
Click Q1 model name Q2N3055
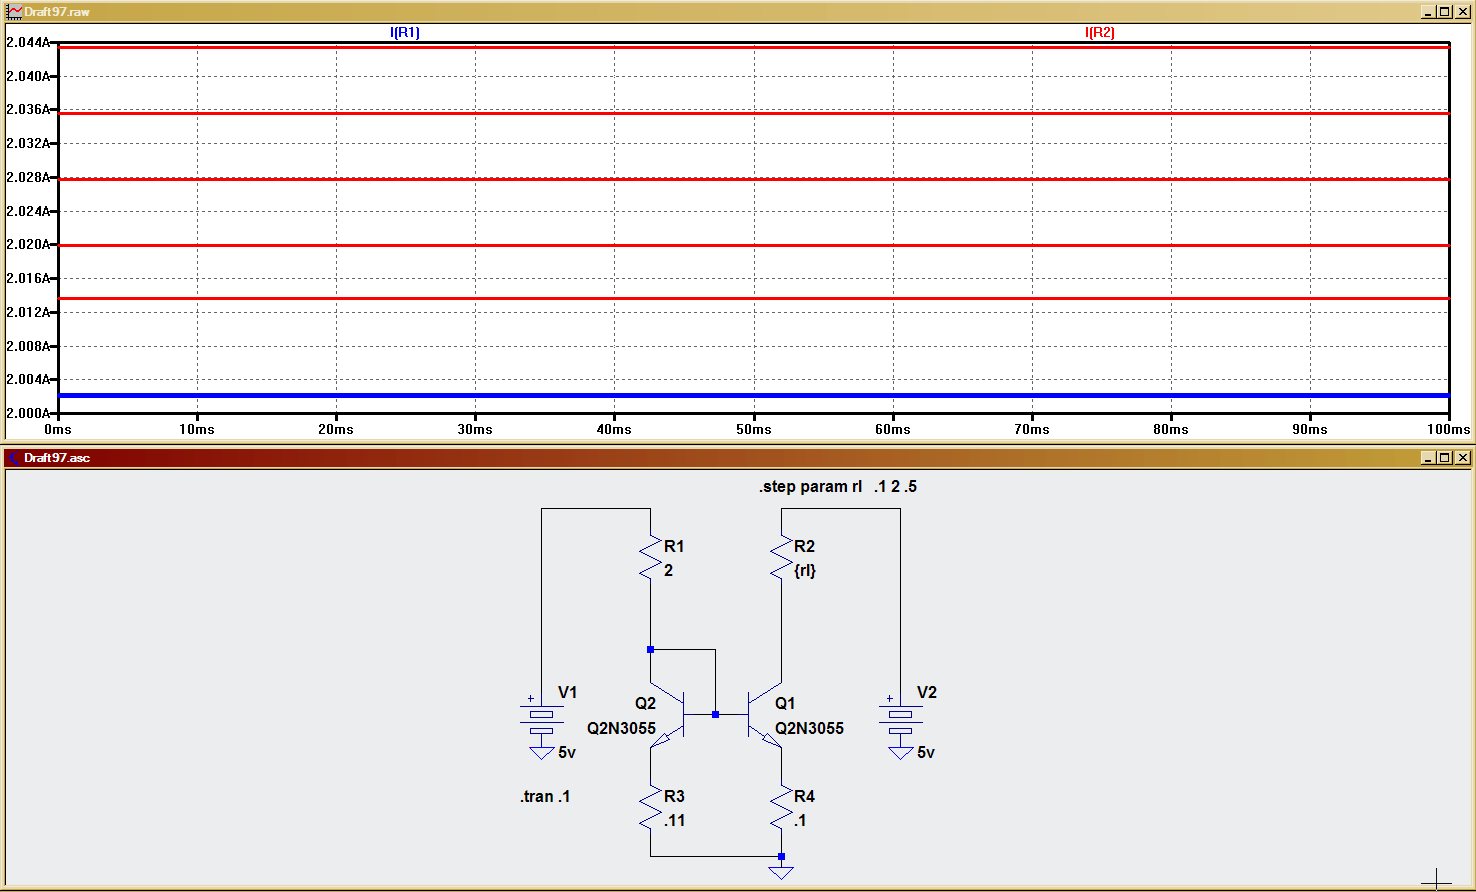pos(809,729)
